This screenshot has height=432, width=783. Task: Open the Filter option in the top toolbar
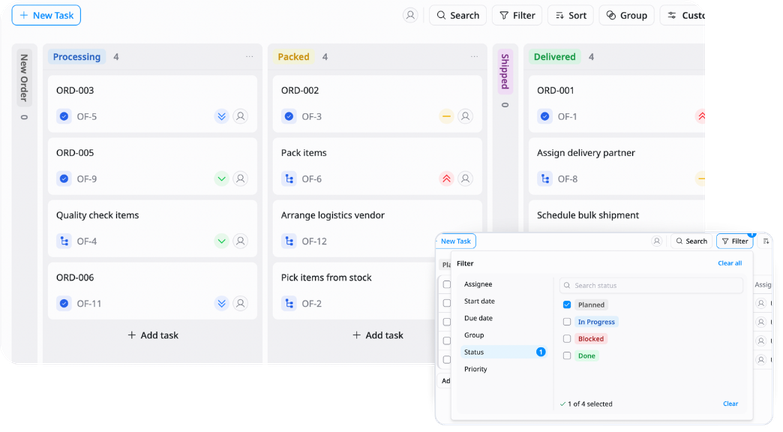(x=517, y=15)
